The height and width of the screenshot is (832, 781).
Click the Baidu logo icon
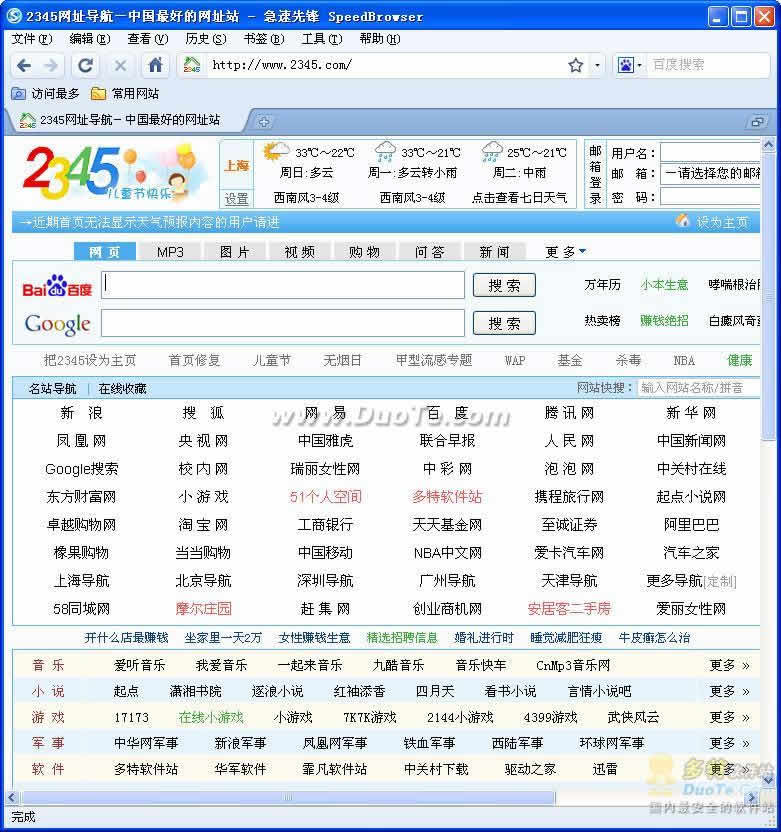pos(57,285)
